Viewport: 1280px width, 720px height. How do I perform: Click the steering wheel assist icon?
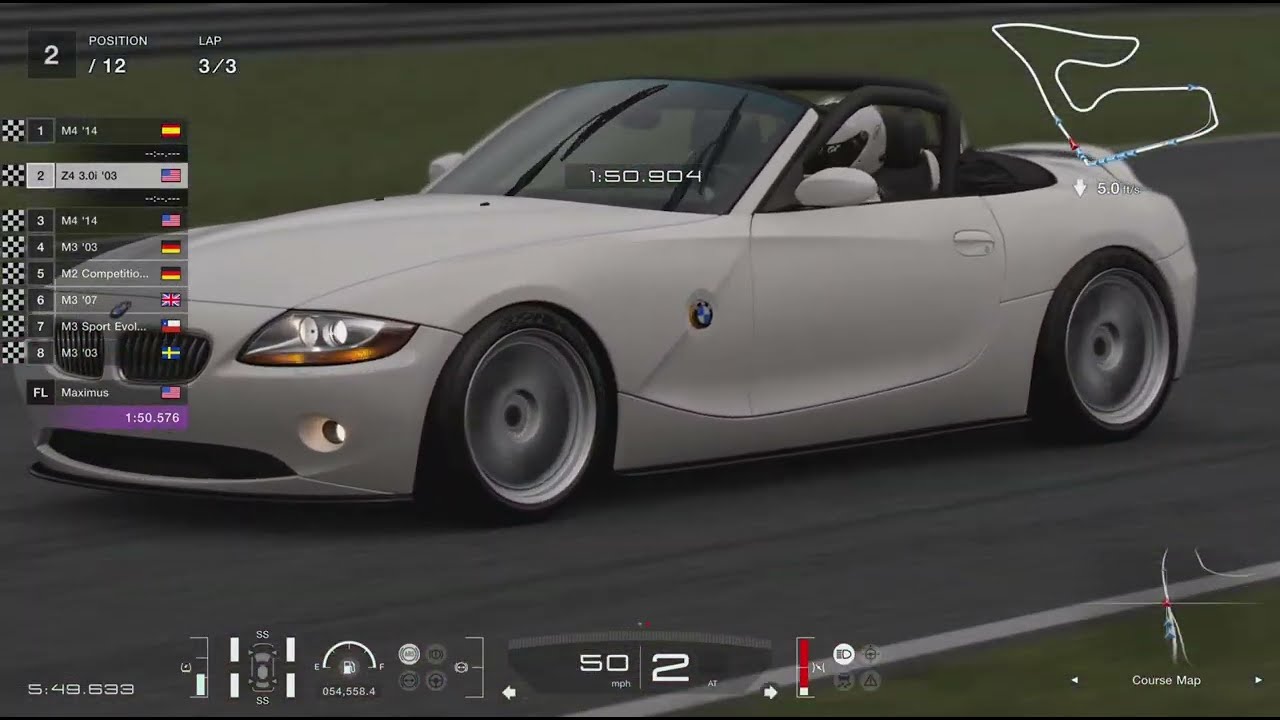pyautogui.click(x=436, y=681)
